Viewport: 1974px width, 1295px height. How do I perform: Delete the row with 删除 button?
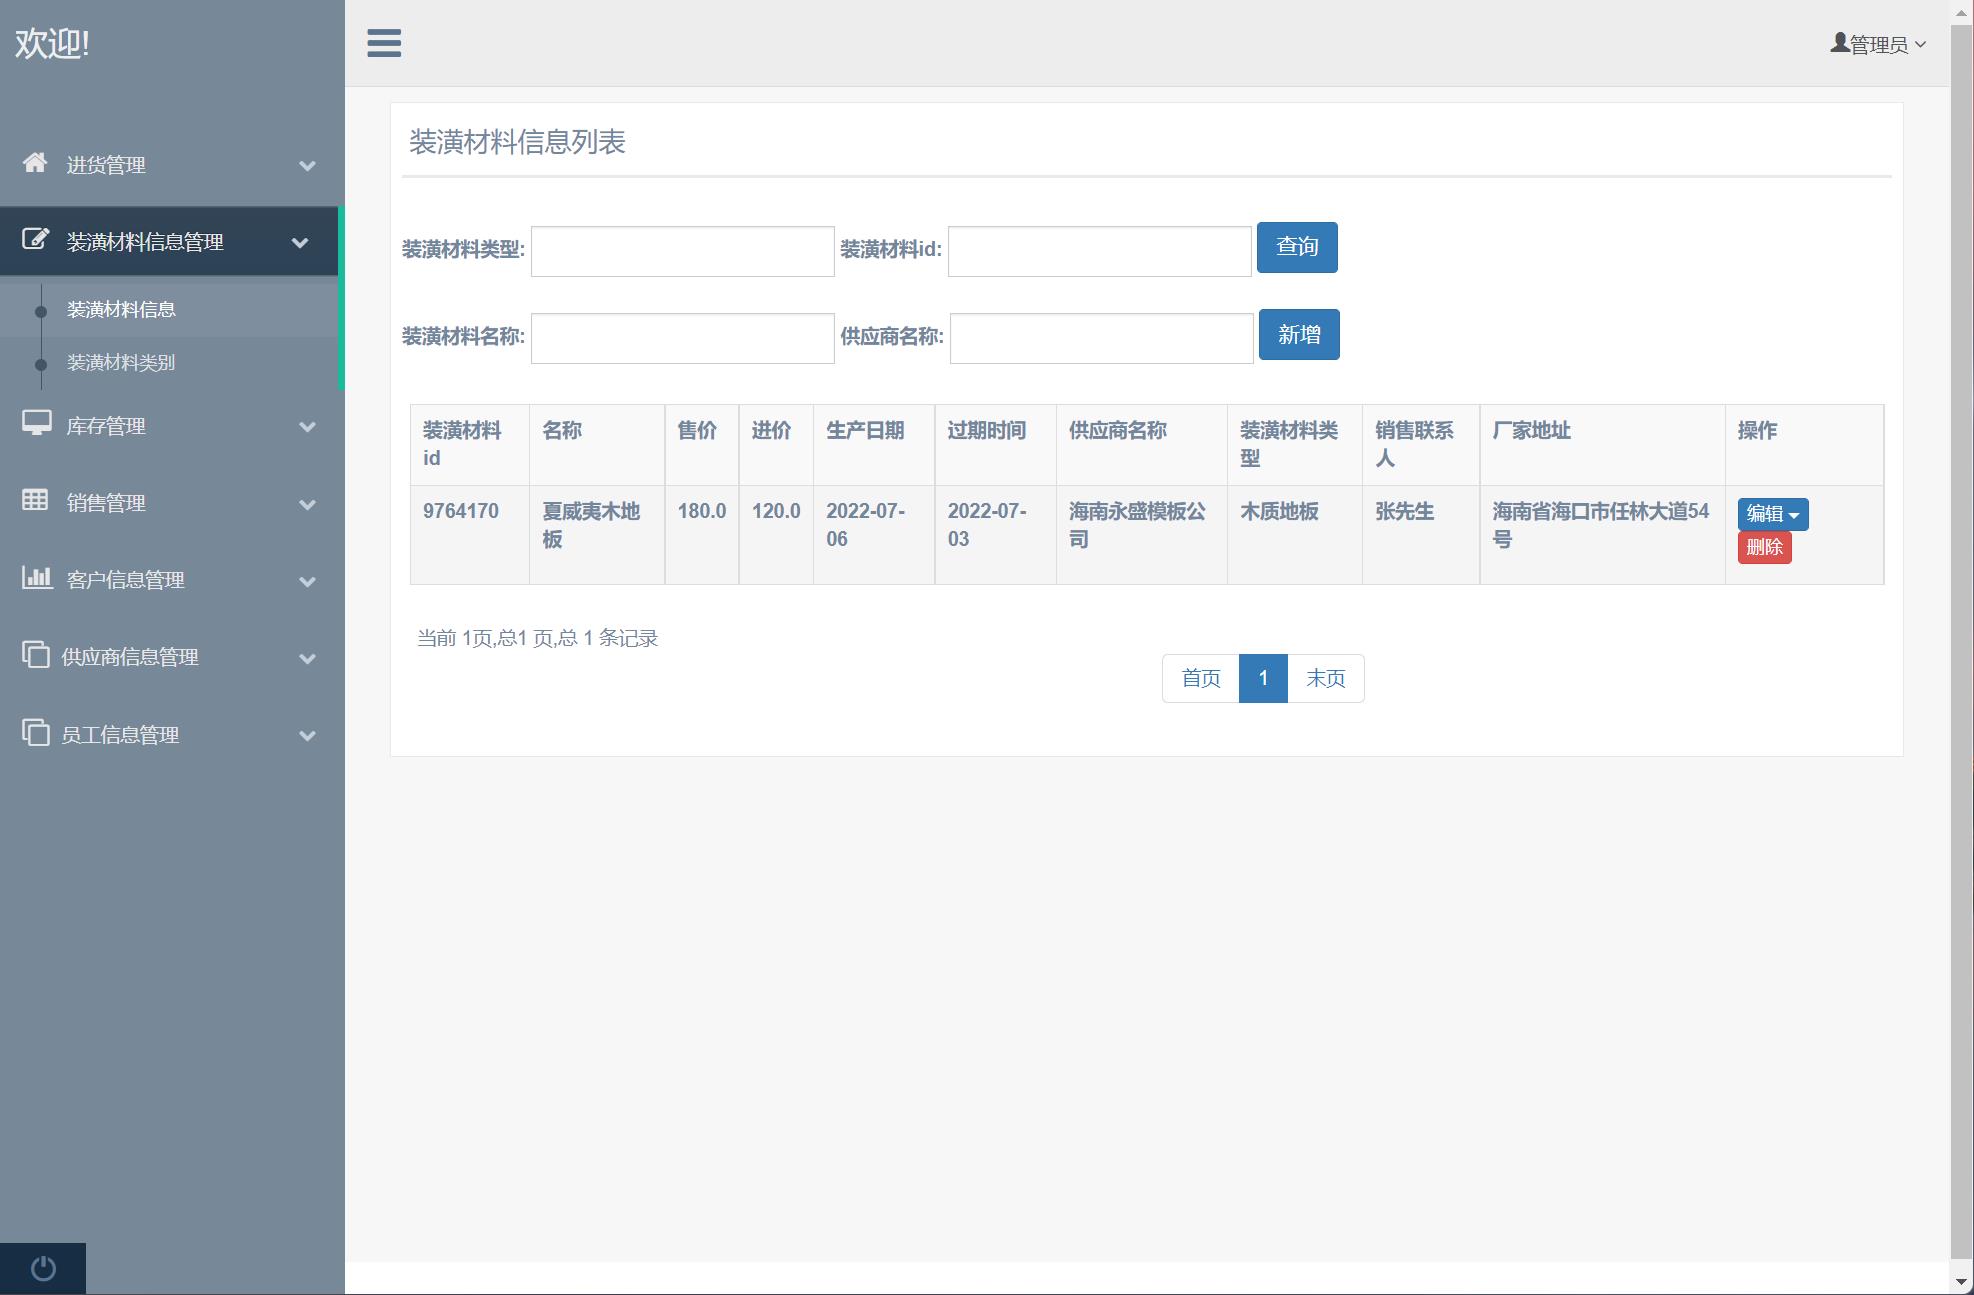tap(1764, 547)
